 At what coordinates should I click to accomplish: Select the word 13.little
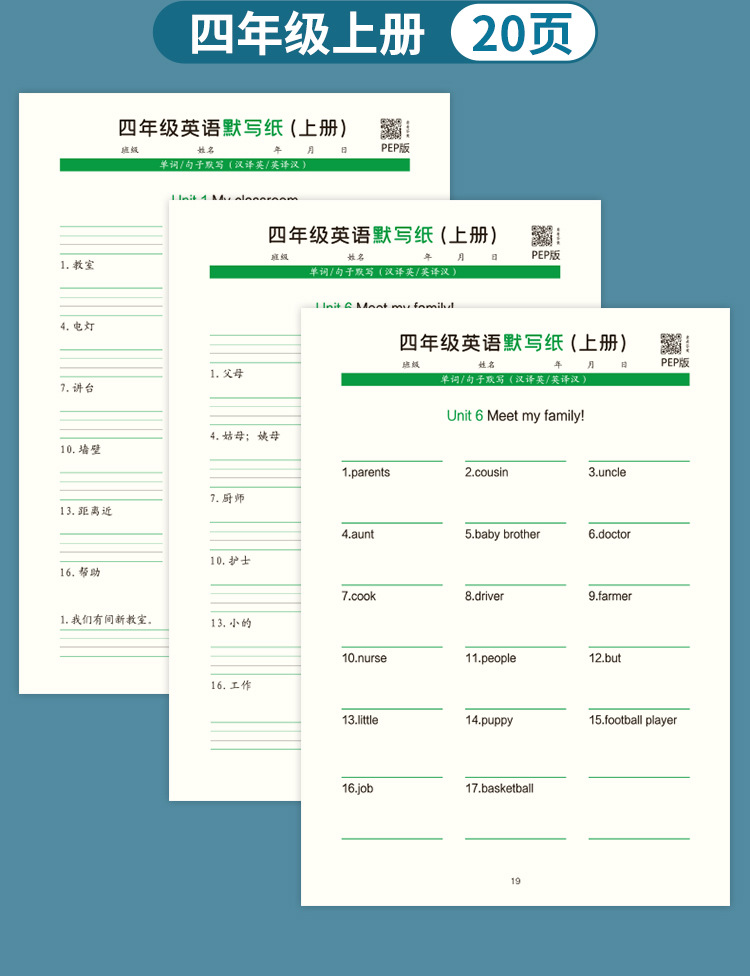[x=360, y=720]
